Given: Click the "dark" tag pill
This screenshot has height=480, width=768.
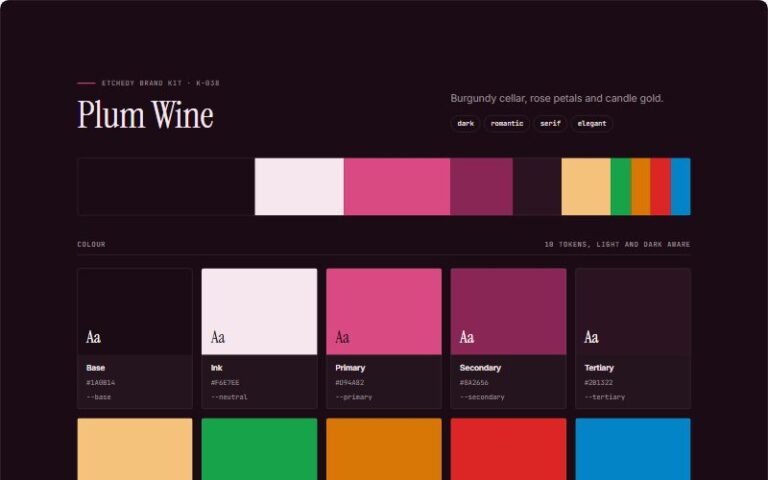Looking at the screenshot, I should click(465, 123).
